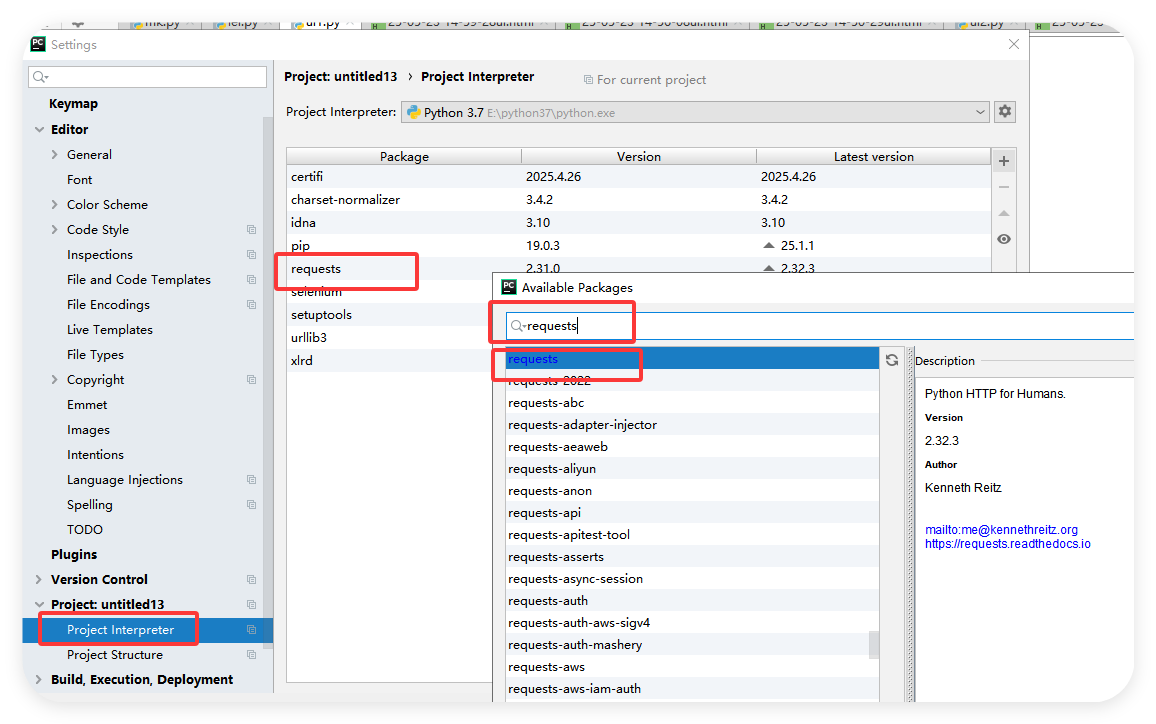1156x724 pixels.
Task: Click the Version column header
Action: pyautogui.click(x=638, y=156)
